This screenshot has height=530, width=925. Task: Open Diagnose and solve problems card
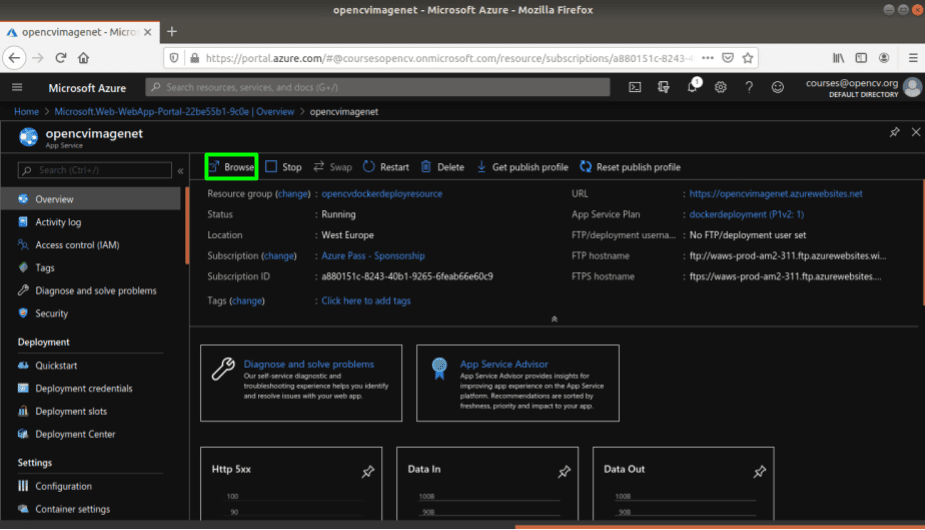pos(301,383)
